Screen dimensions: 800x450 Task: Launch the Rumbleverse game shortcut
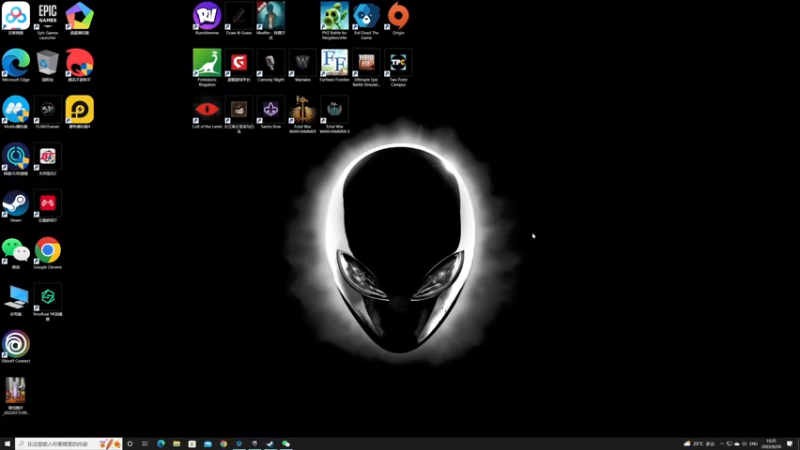[x=207, y=17]
